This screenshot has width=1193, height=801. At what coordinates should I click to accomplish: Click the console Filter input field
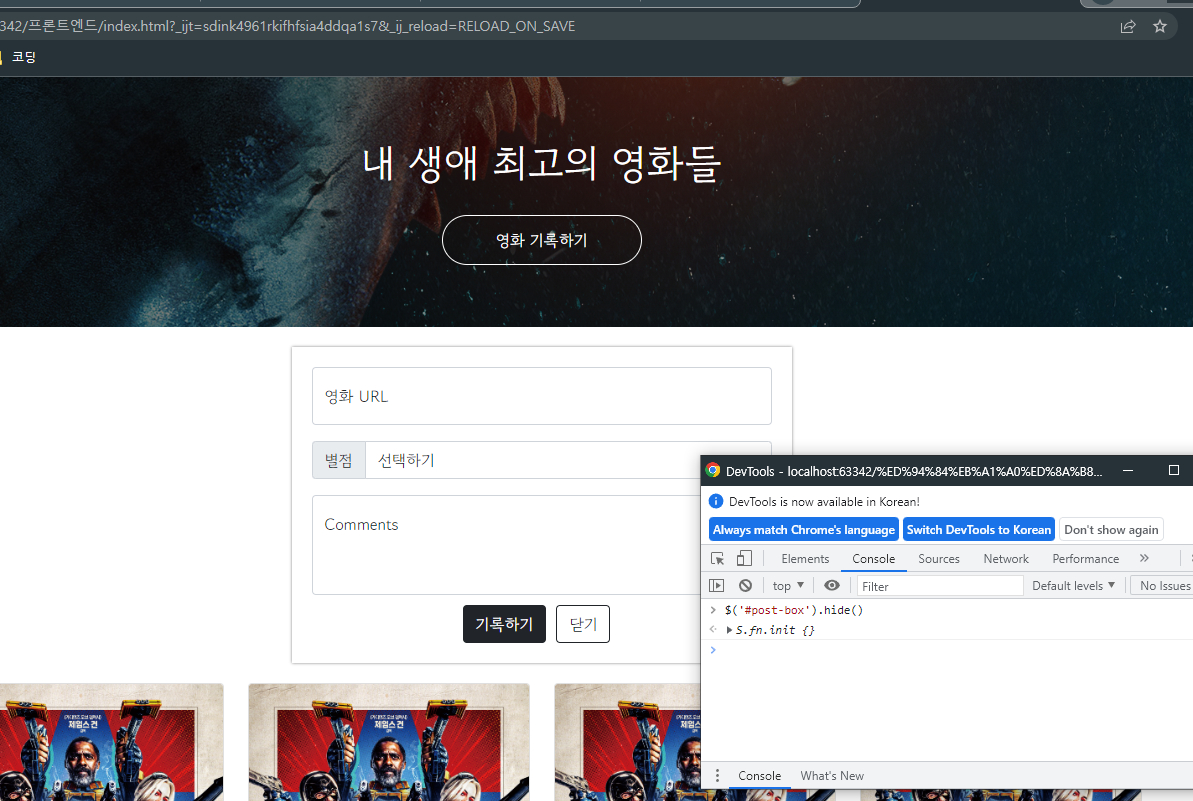click(x=940, y=586)
